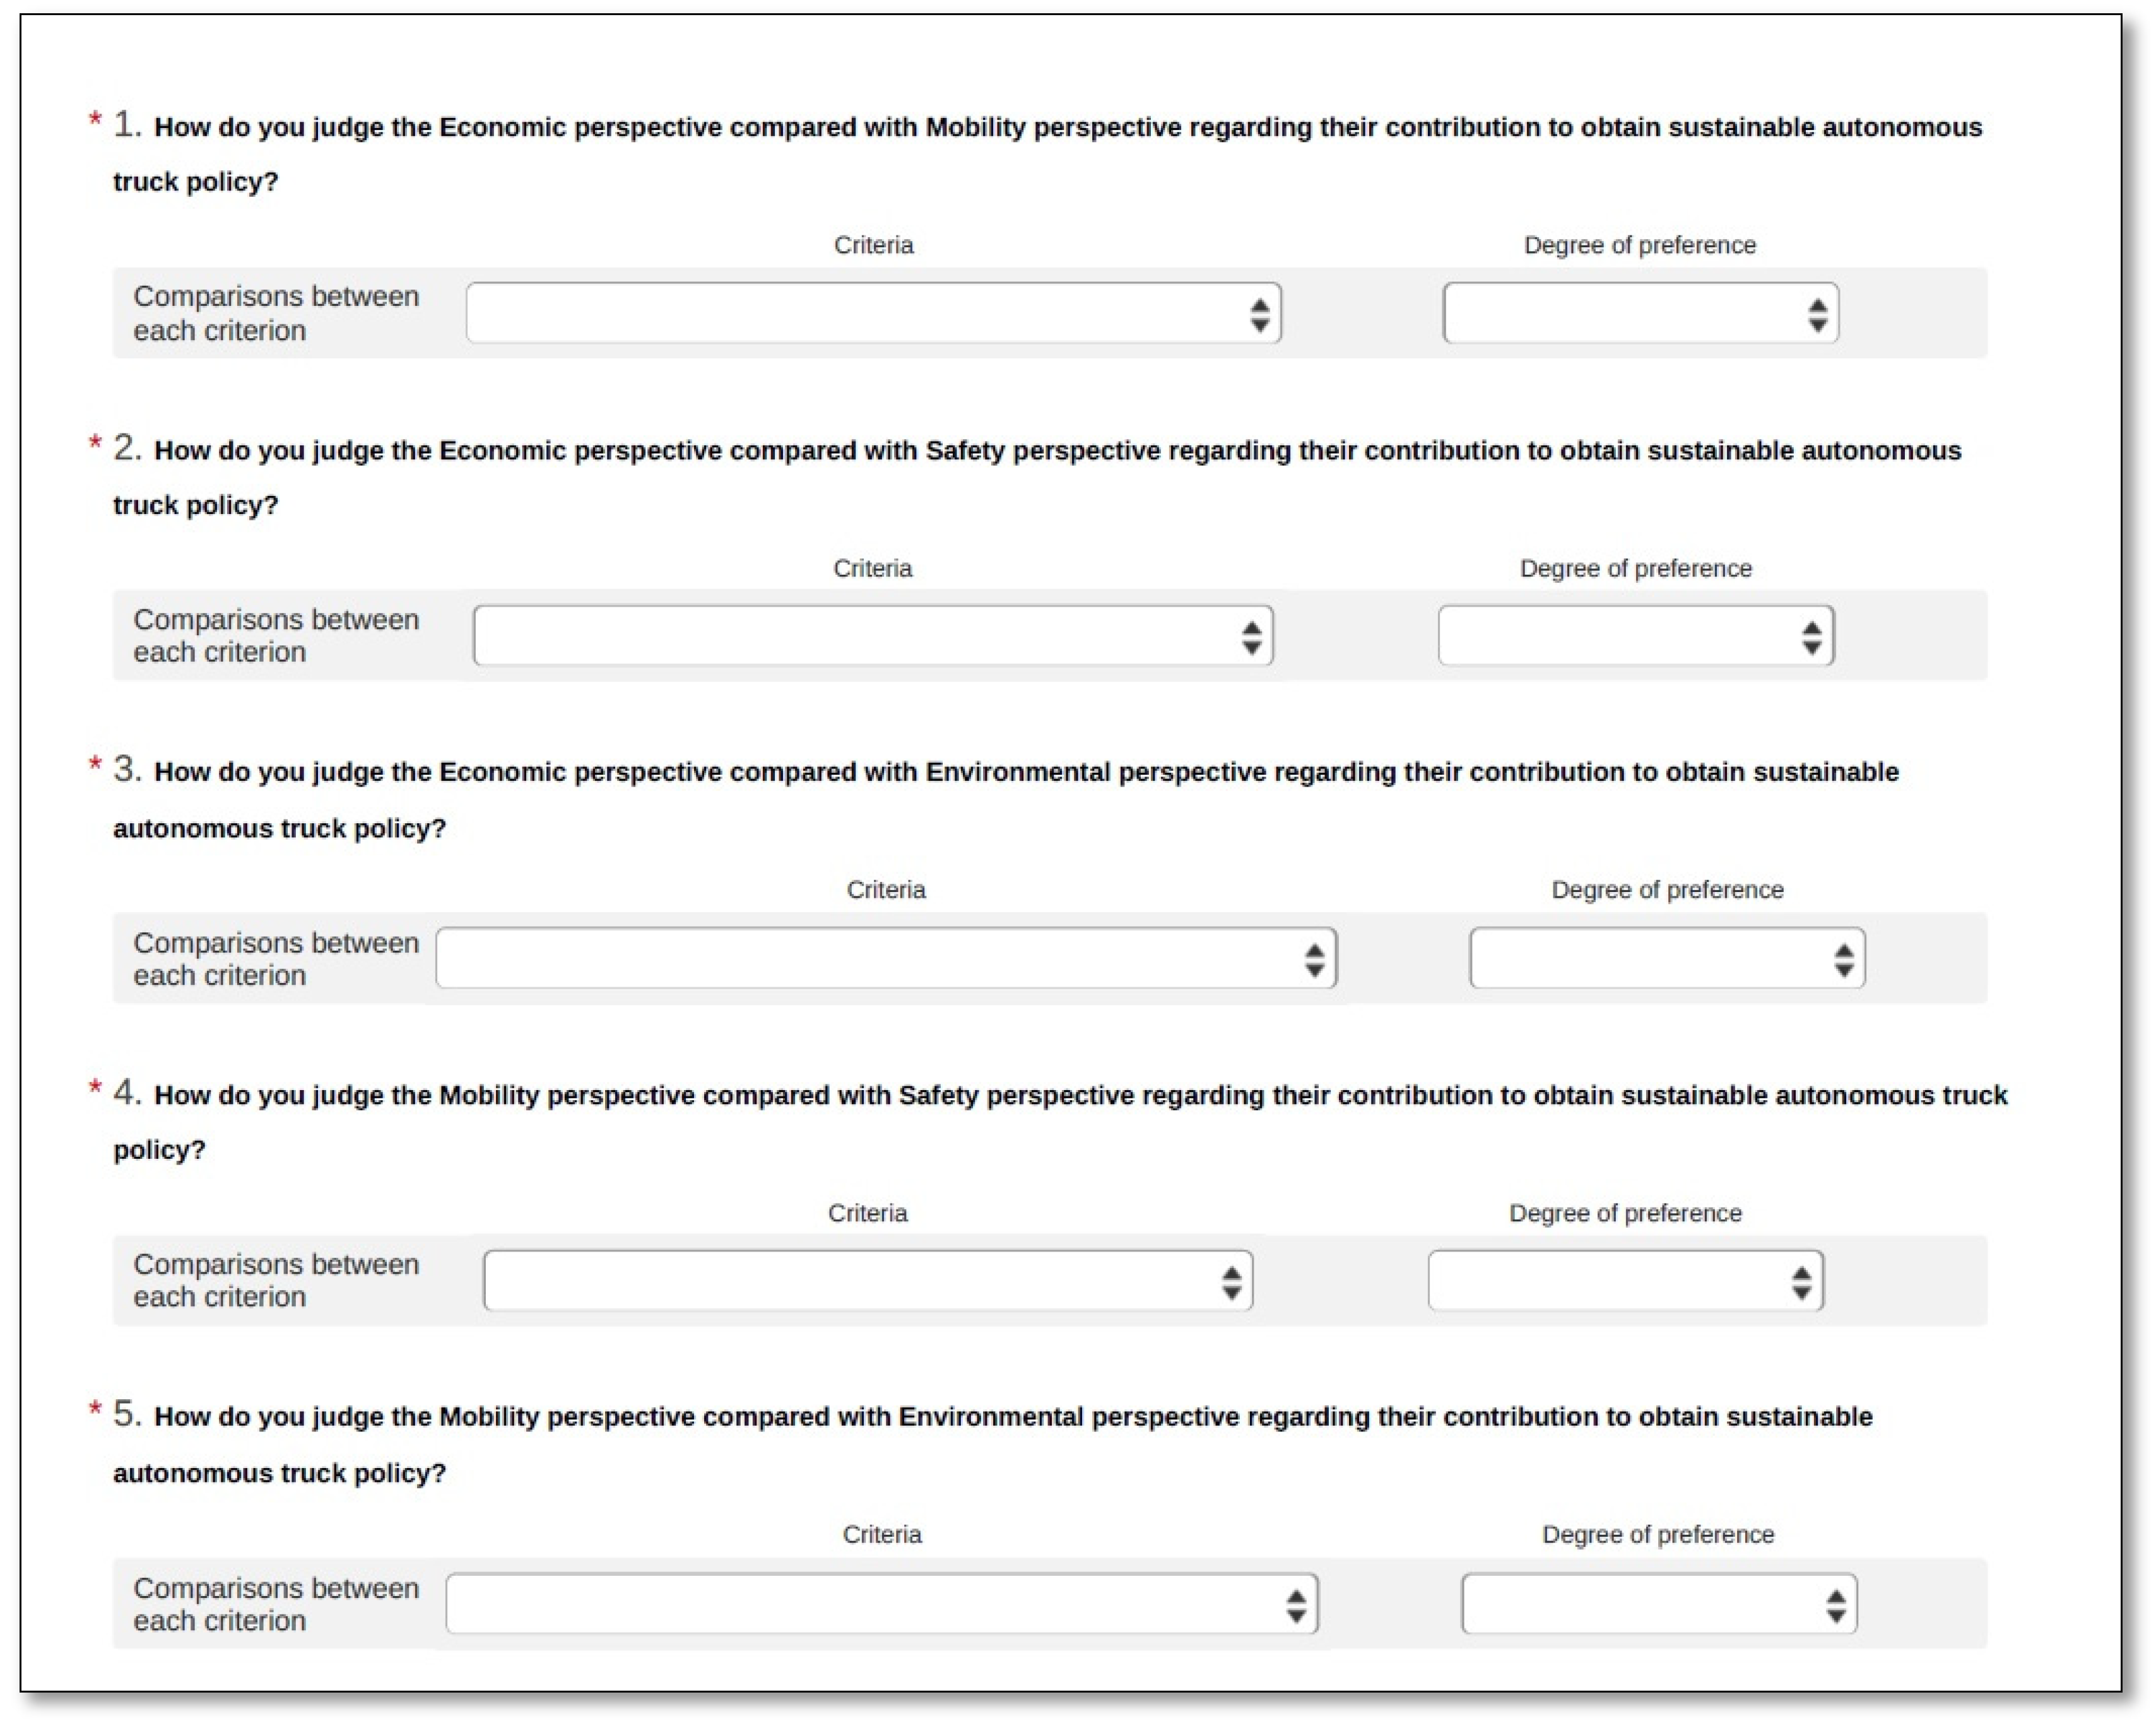Open question 2 Degree of preference dropdown
This screenshot has height=1726, width=2156.
click(x=1636, y=635)
